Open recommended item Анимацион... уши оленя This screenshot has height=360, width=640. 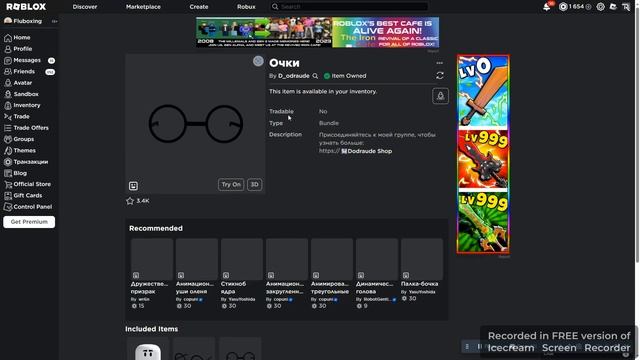[x=197, y=273]
